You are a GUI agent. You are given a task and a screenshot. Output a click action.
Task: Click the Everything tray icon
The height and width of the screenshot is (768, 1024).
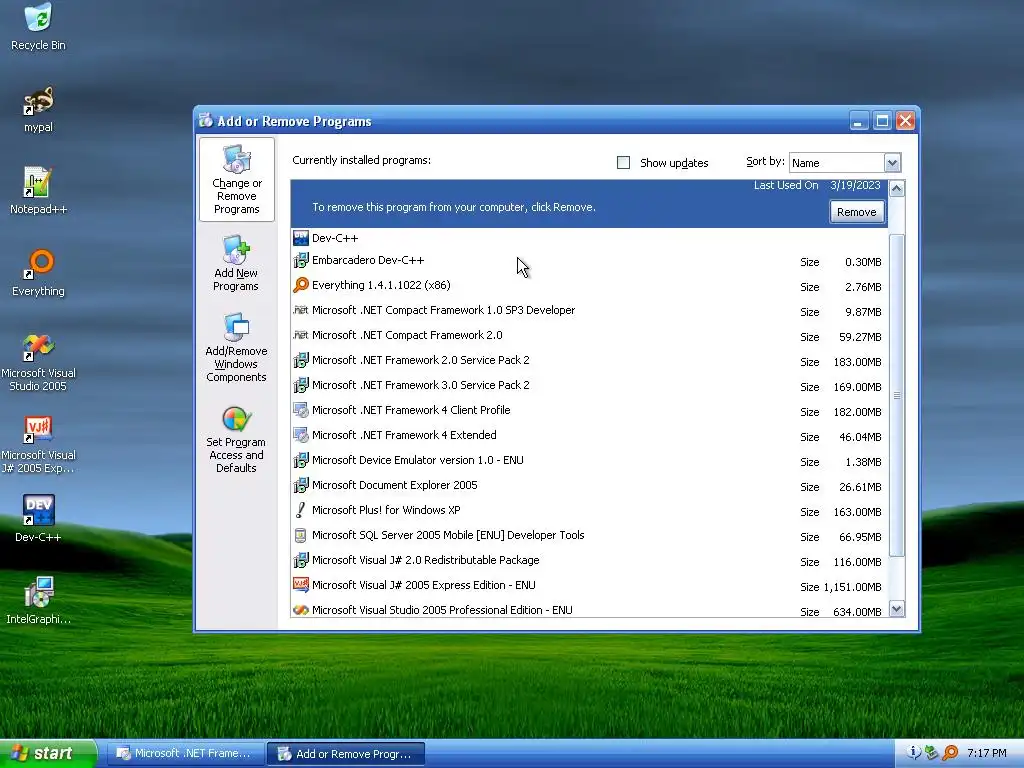click(950, 753)
